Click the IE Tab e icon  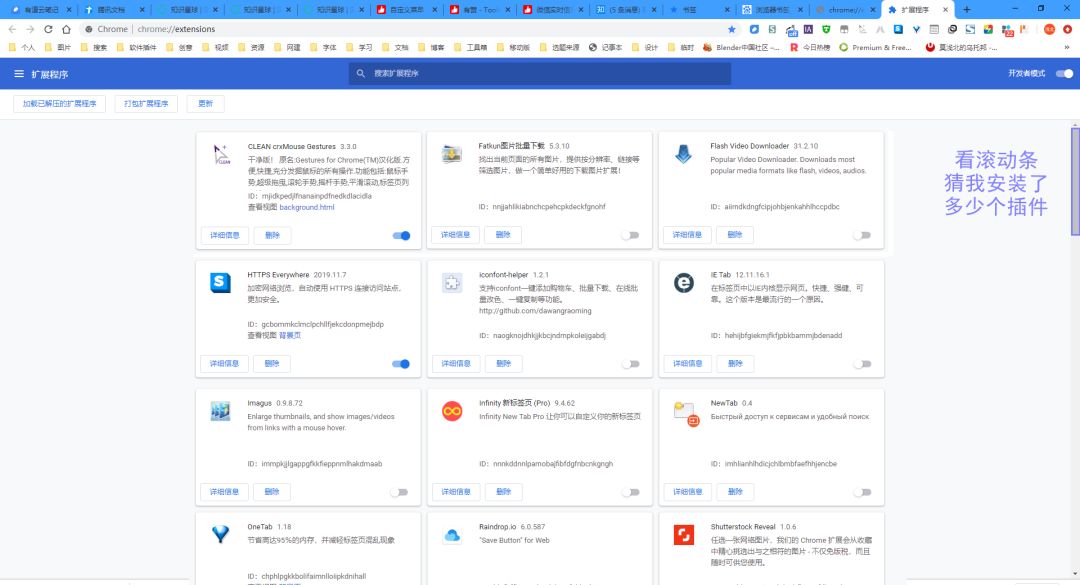pyautogui.click(x=683, y=283)
